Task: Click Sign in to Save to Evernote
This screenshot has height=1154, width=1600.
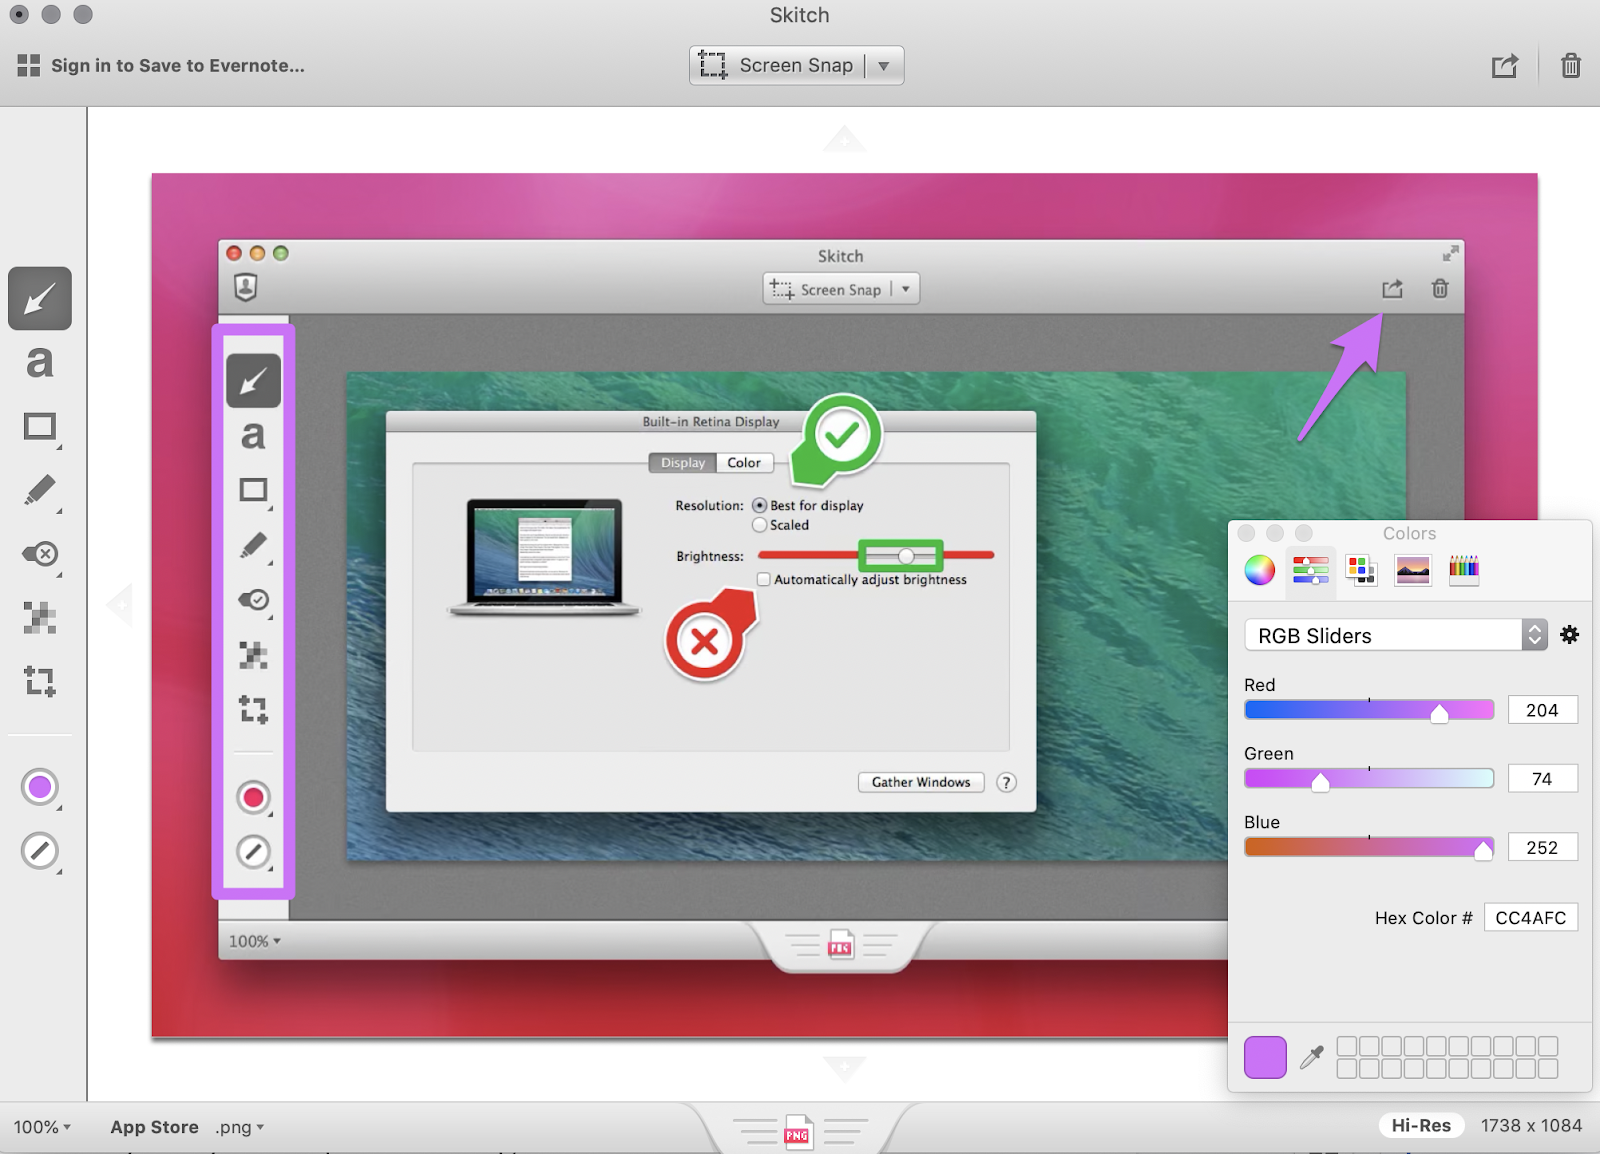Action: 178,66
